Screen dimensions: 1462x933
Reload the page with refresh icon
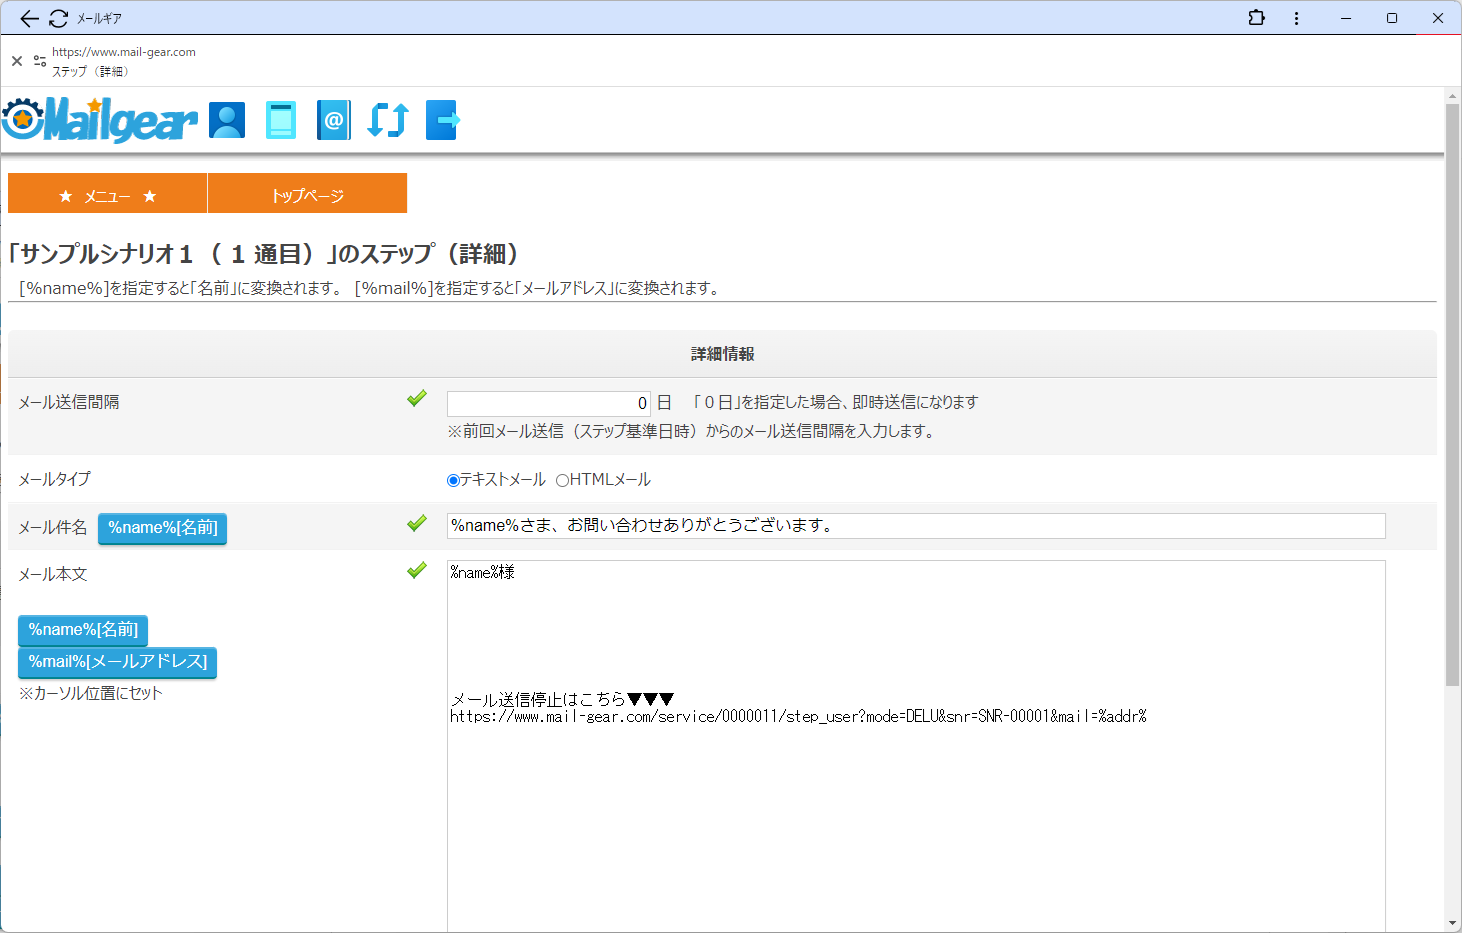point(58,18)
